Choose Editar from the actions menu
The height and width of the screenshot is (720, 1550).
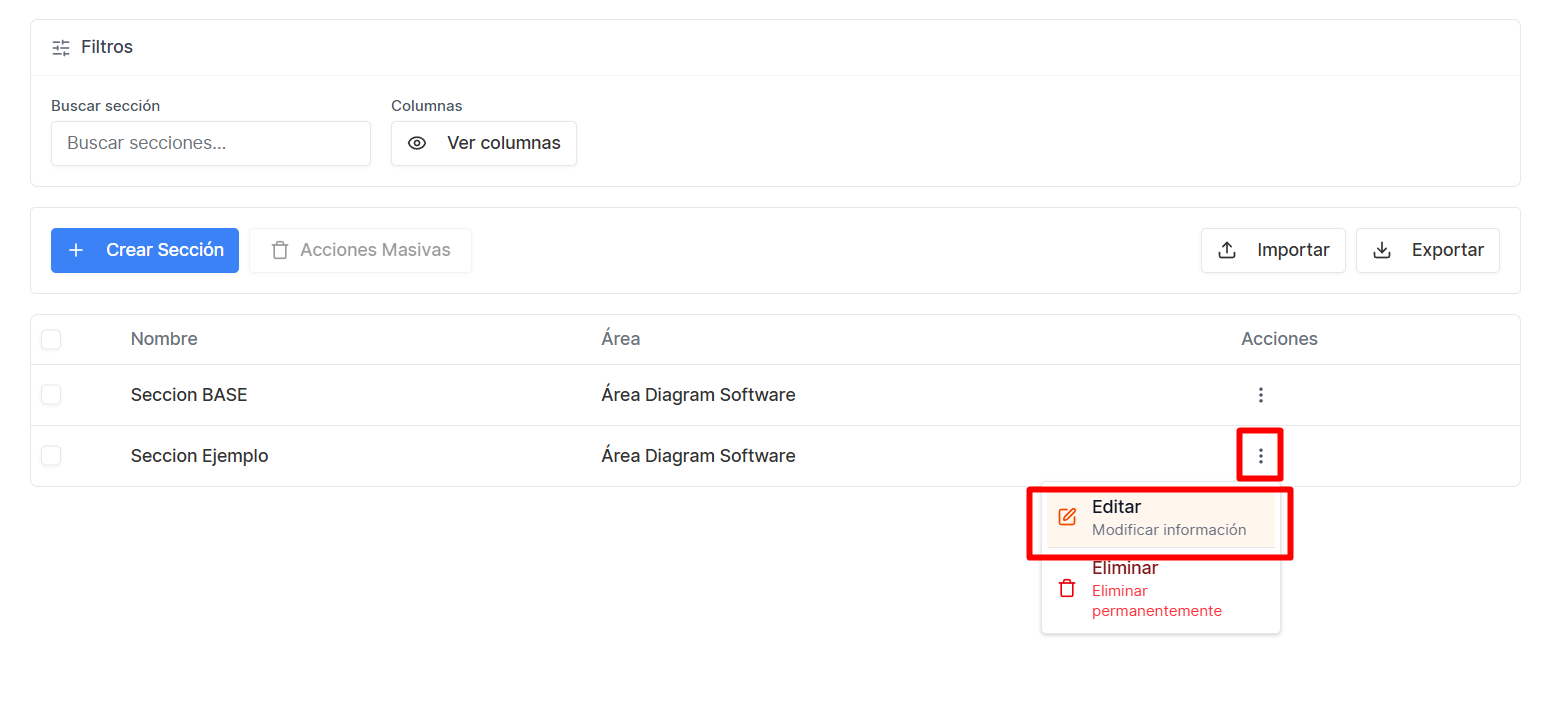pos(1161,518)
